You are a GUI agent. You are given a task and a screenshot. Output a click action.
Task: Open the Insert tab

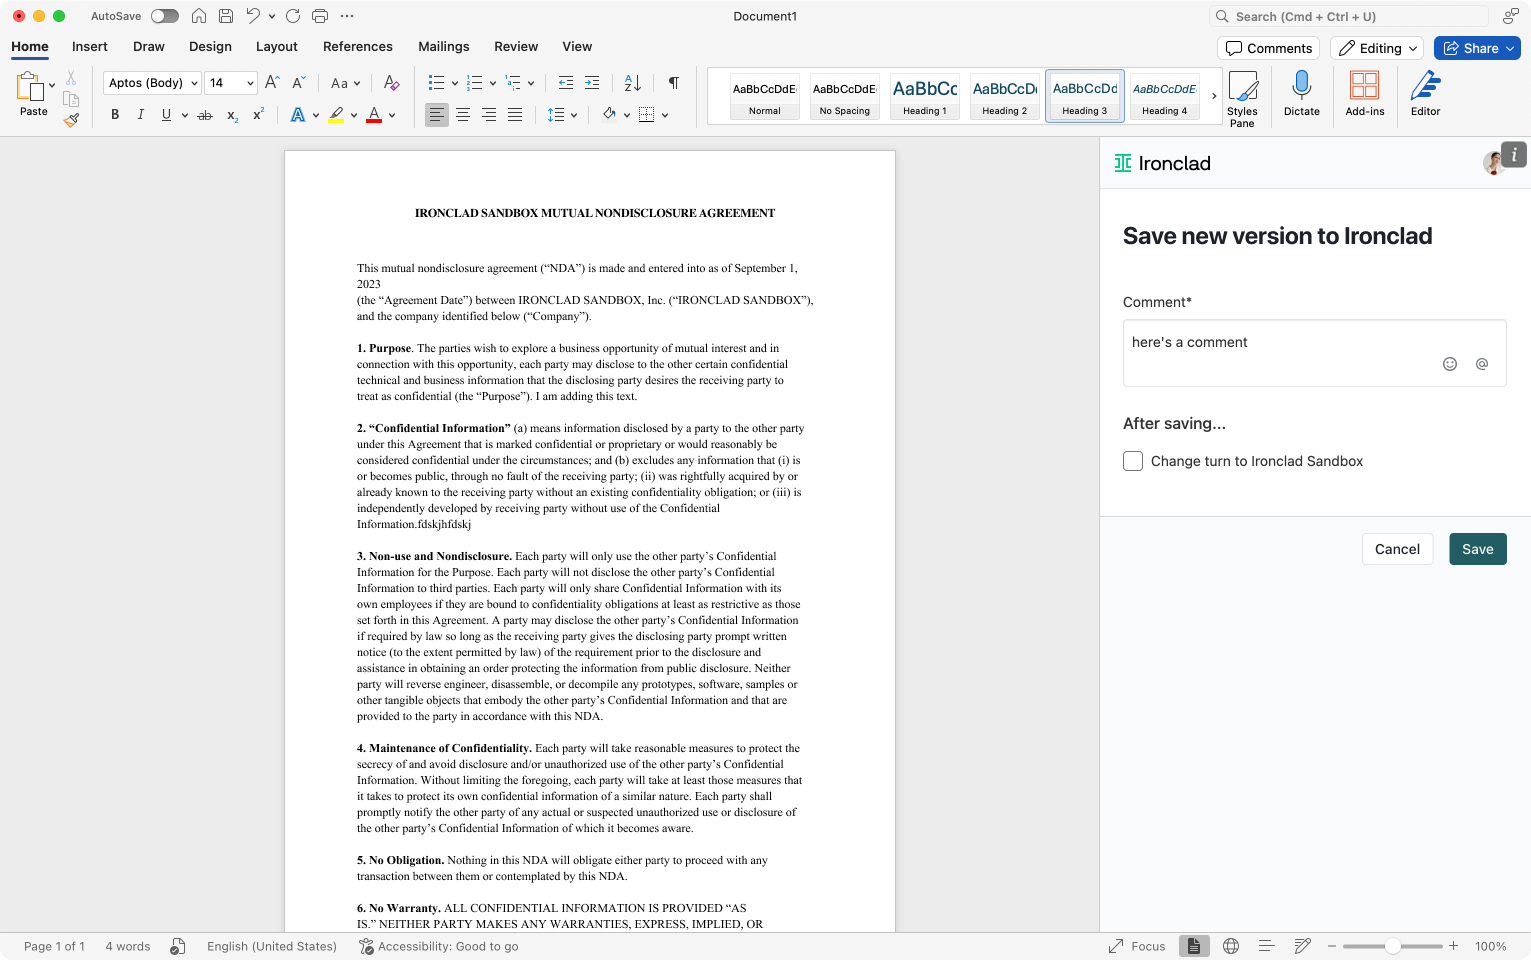(x=90, y=46)
